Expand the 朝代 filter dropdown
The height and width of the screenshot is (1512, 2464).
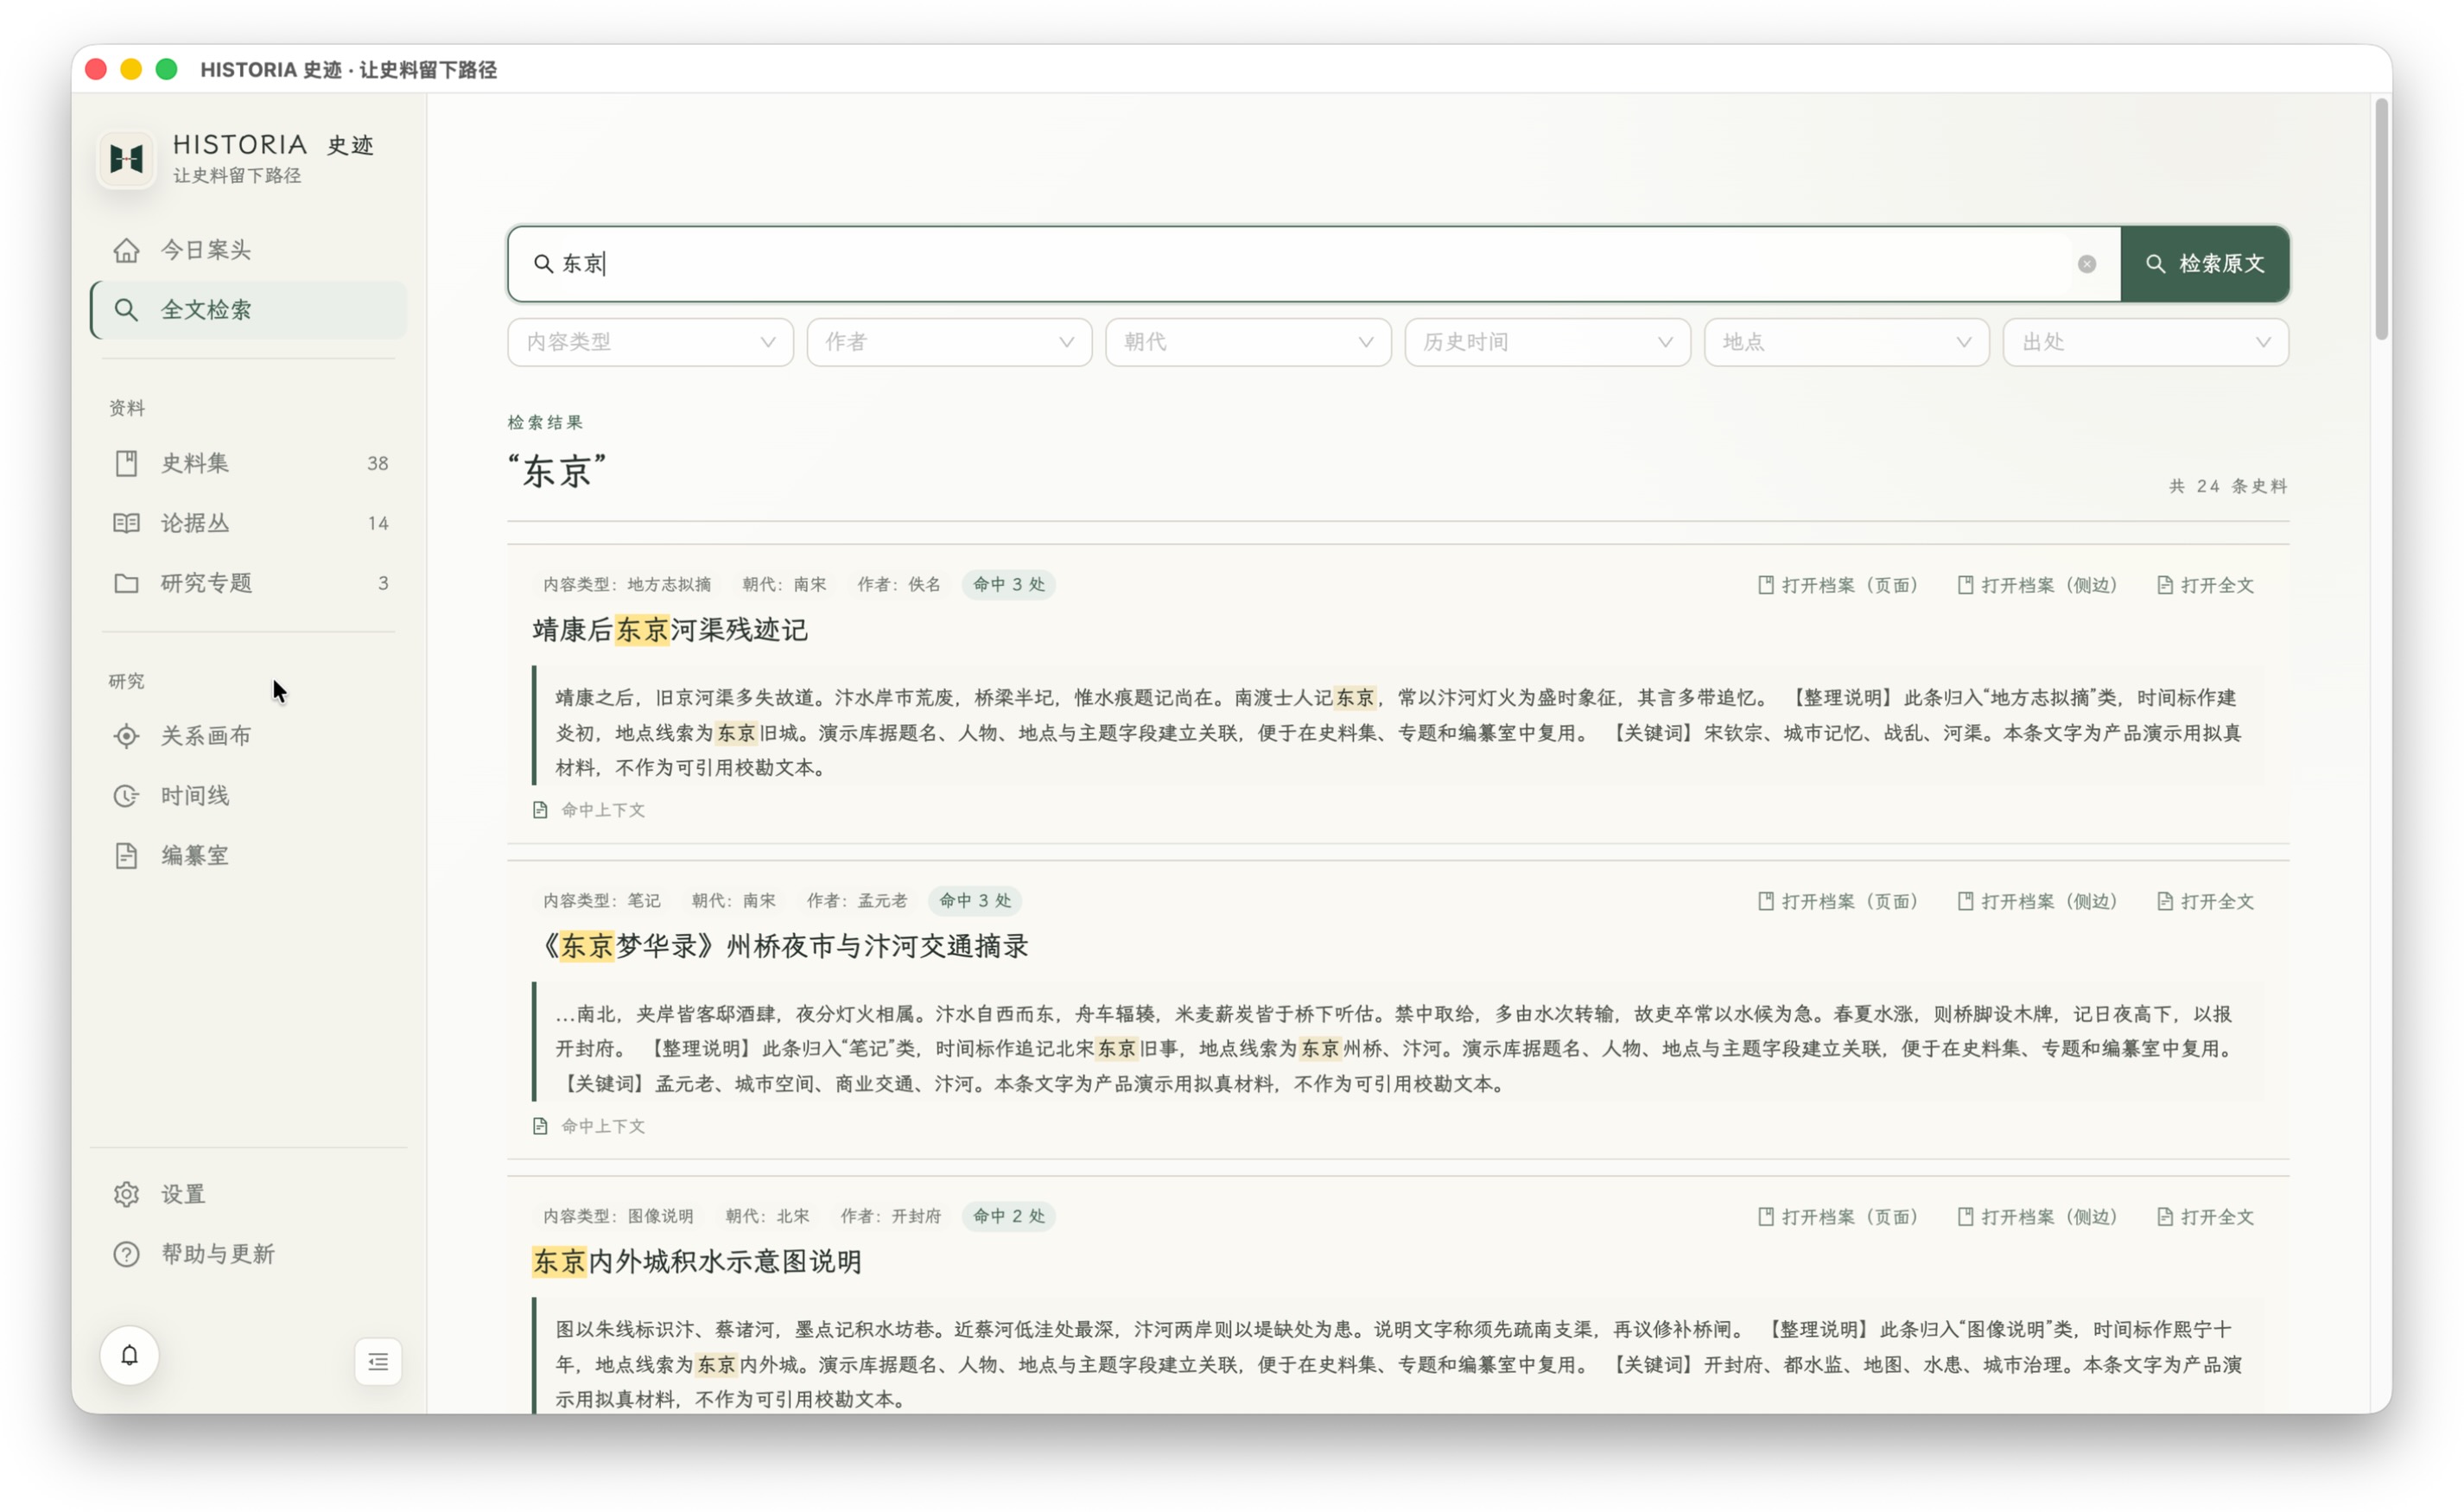pos(1248,342)
